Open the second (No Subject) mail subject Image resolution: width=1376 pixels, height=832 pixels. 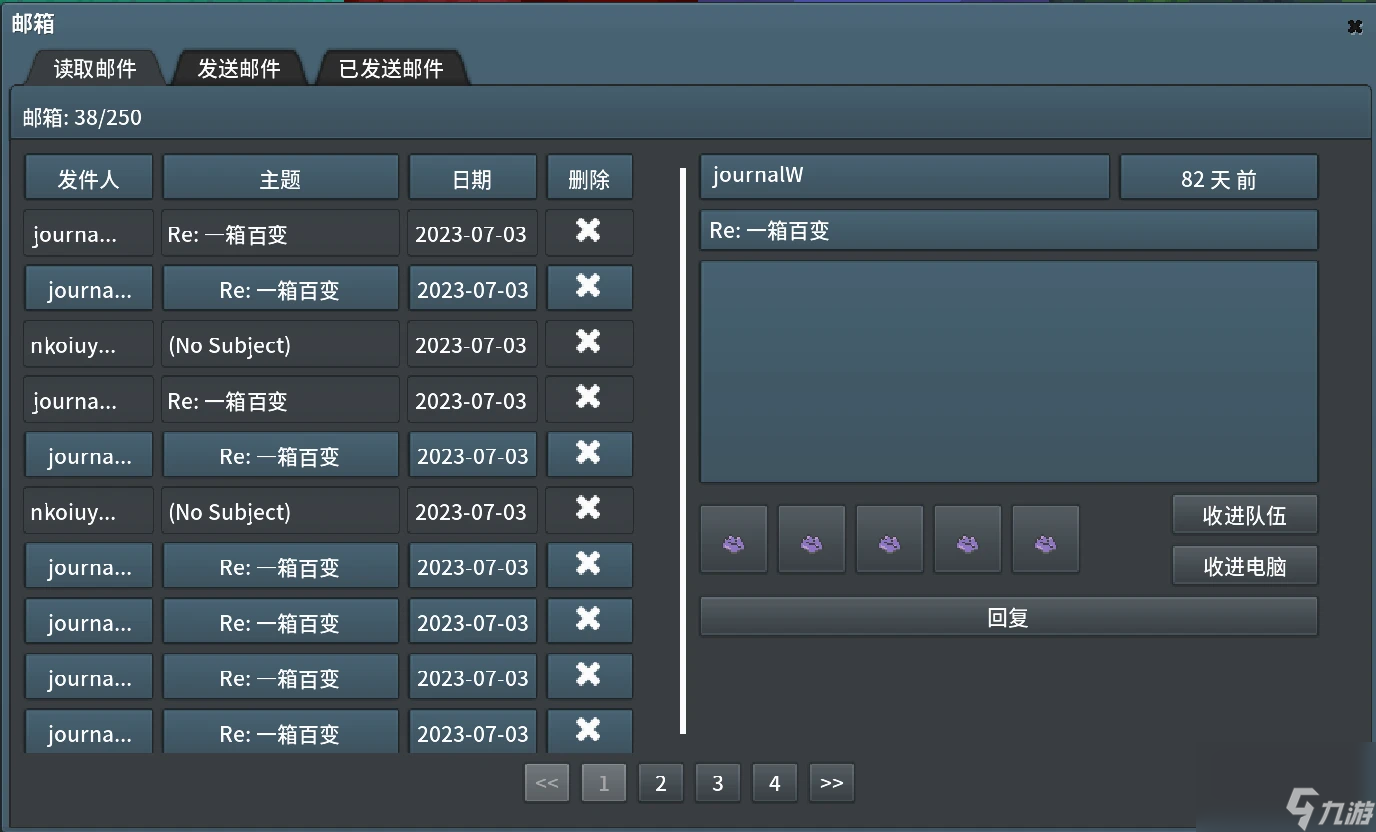280,510
